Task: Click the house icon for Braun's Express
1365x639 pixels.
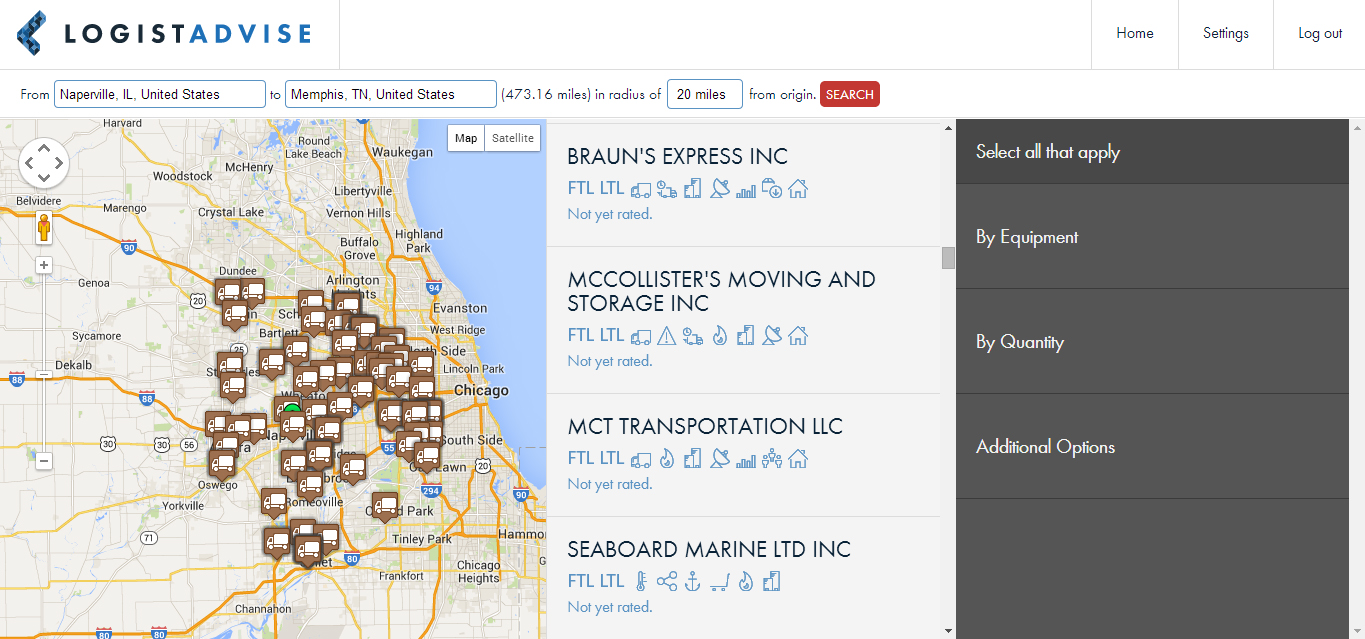Action: (x=797, y=188)
